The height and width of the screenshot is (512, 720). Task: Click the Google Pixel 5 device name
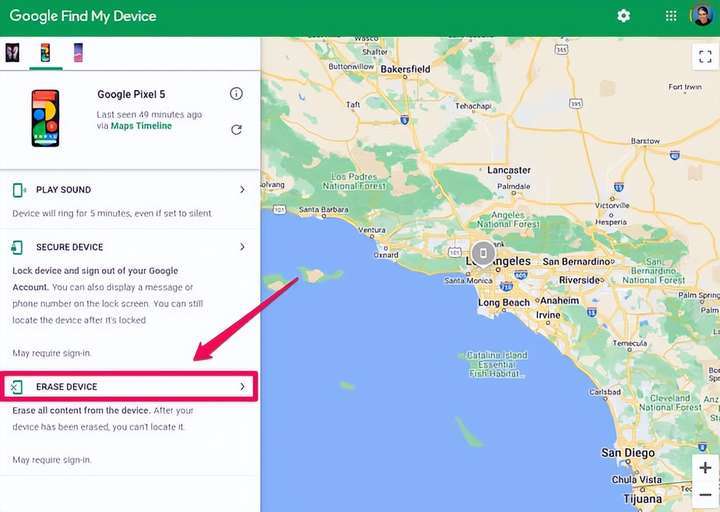tap(131, 94)
